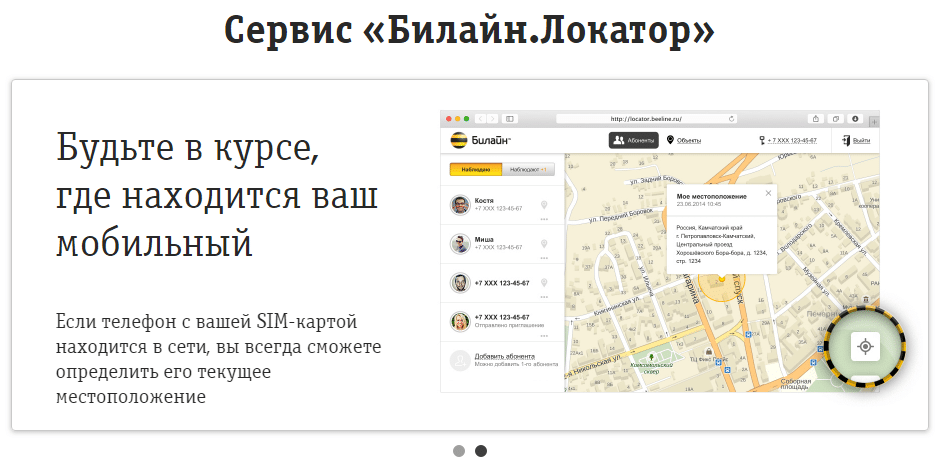Click the location pin for Костя
The width and height of the screenshot is (941, 470).
click(x=544, y=205)
